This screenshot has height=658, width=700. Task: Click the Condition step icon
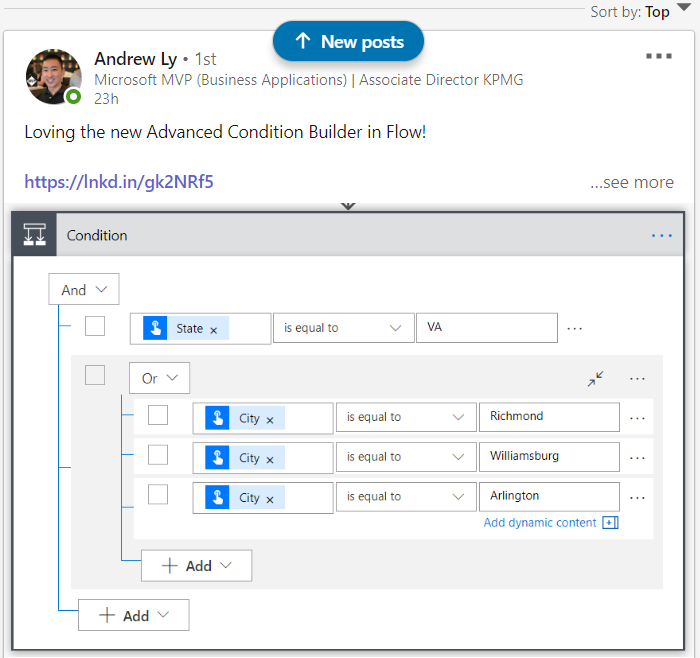[34, 234]
